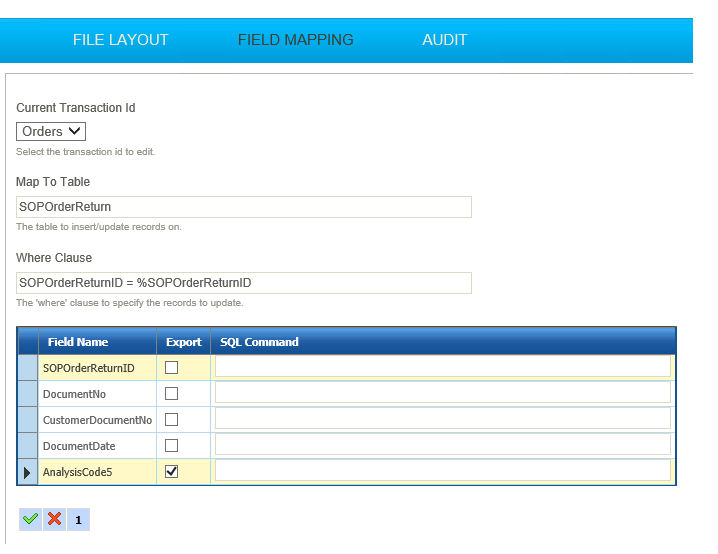Image resolution: width=718 pixels, height=554 pixels.
Task: Click the Export column header
Action: (x=183, y=342)
